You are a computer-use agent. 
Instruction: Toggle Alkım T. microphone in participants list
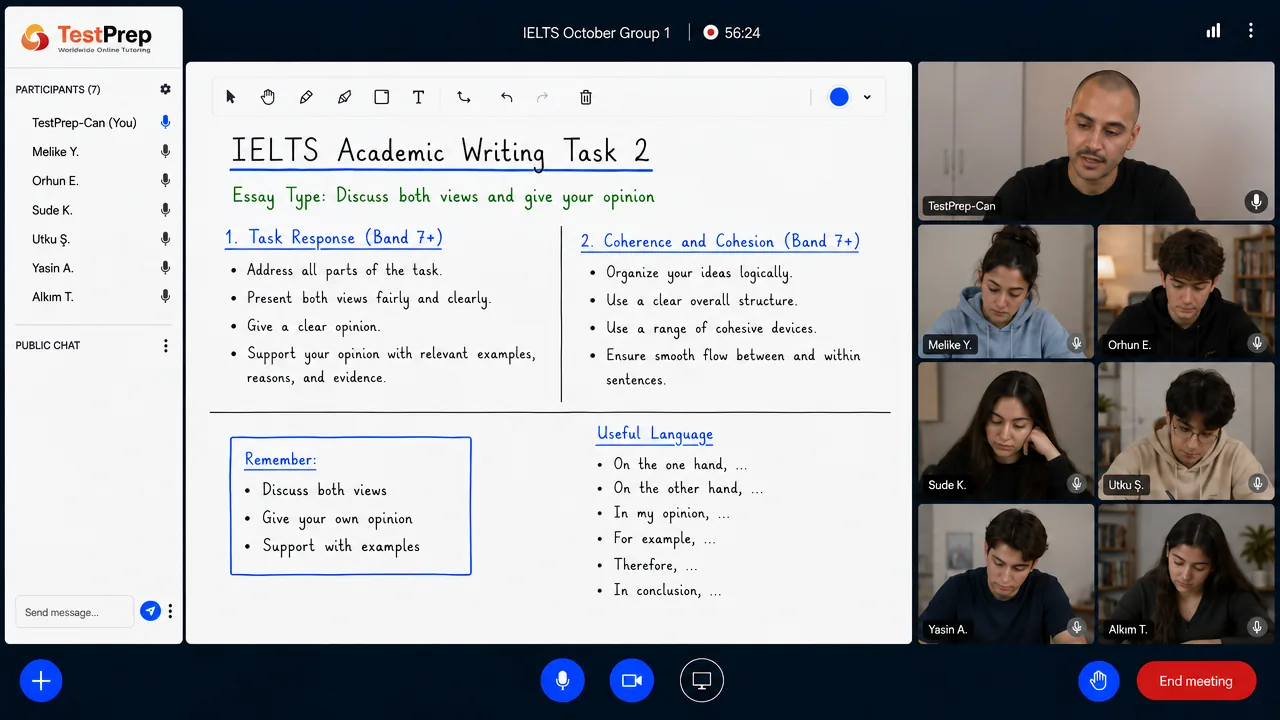tap(165, 297)
